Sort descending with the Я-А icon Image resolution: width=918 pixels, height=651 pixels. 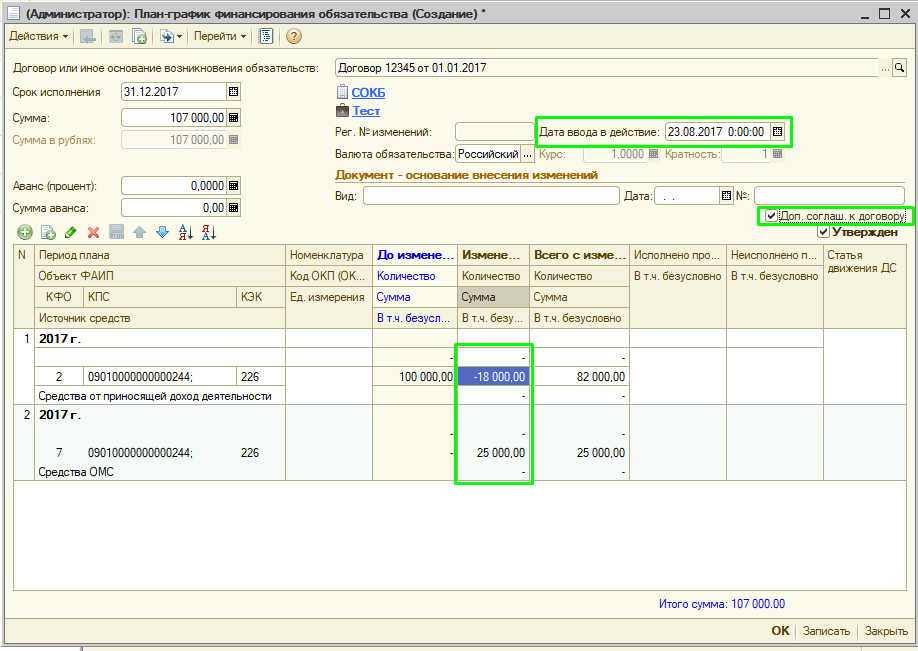click(209, 232)
